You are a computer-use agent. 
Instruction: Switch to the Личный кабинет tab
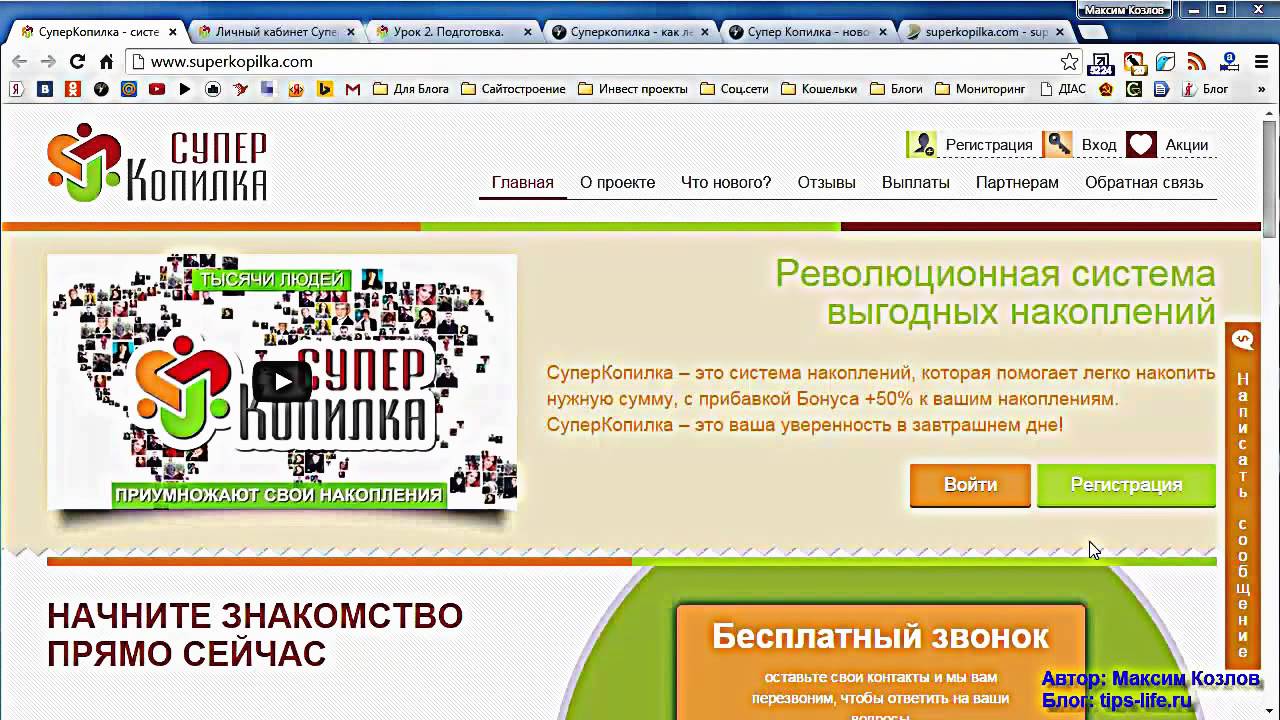coord(275,32)
